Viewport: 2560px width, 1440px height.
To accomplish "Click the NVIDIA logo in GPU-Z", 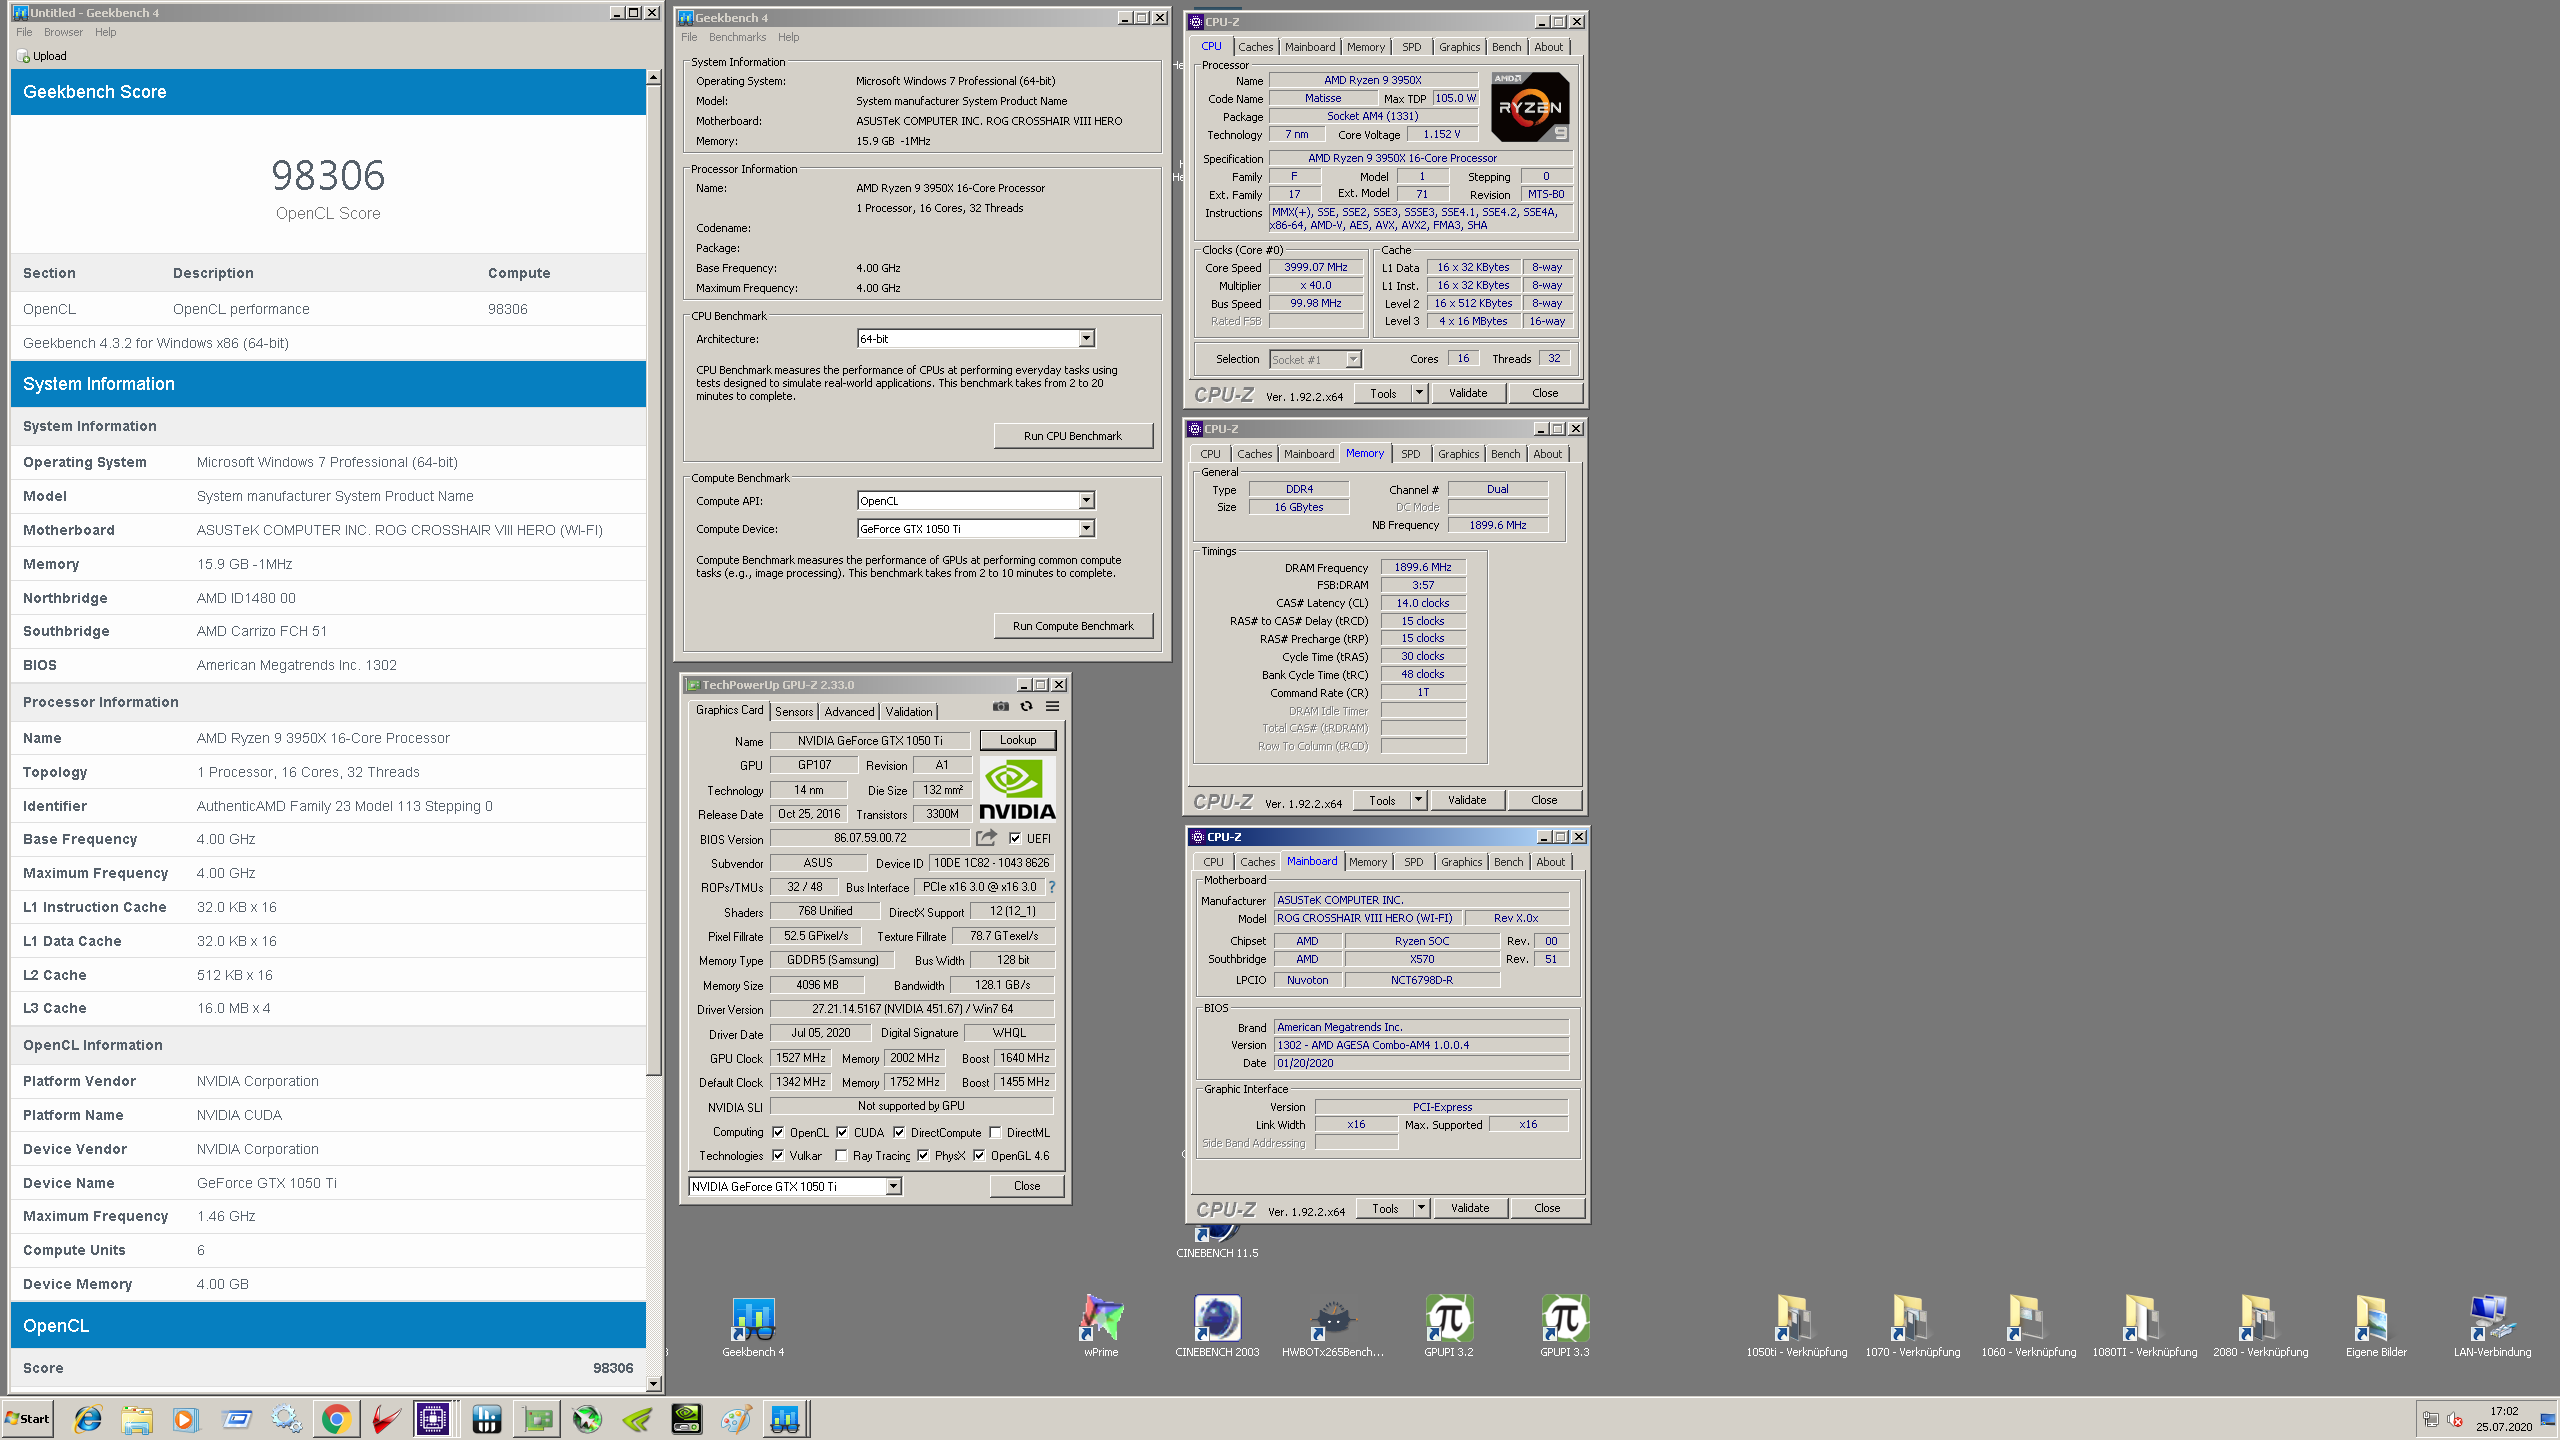I will pyautogui.click(x=1017, y=789).
